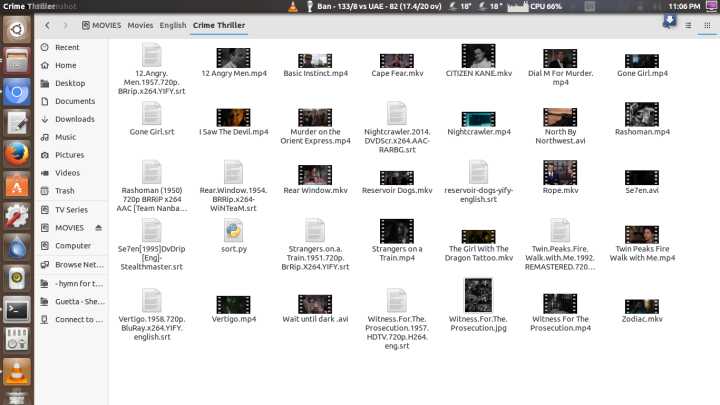Select Strangers on a Train.mp4
720x405 pixels.
click(x=397, y=240)
